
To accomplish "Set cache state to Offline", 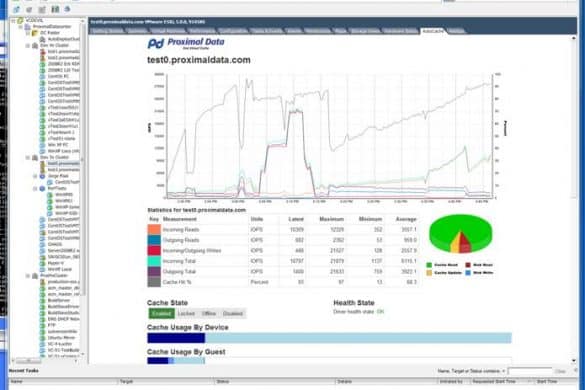I will point(209,313).
